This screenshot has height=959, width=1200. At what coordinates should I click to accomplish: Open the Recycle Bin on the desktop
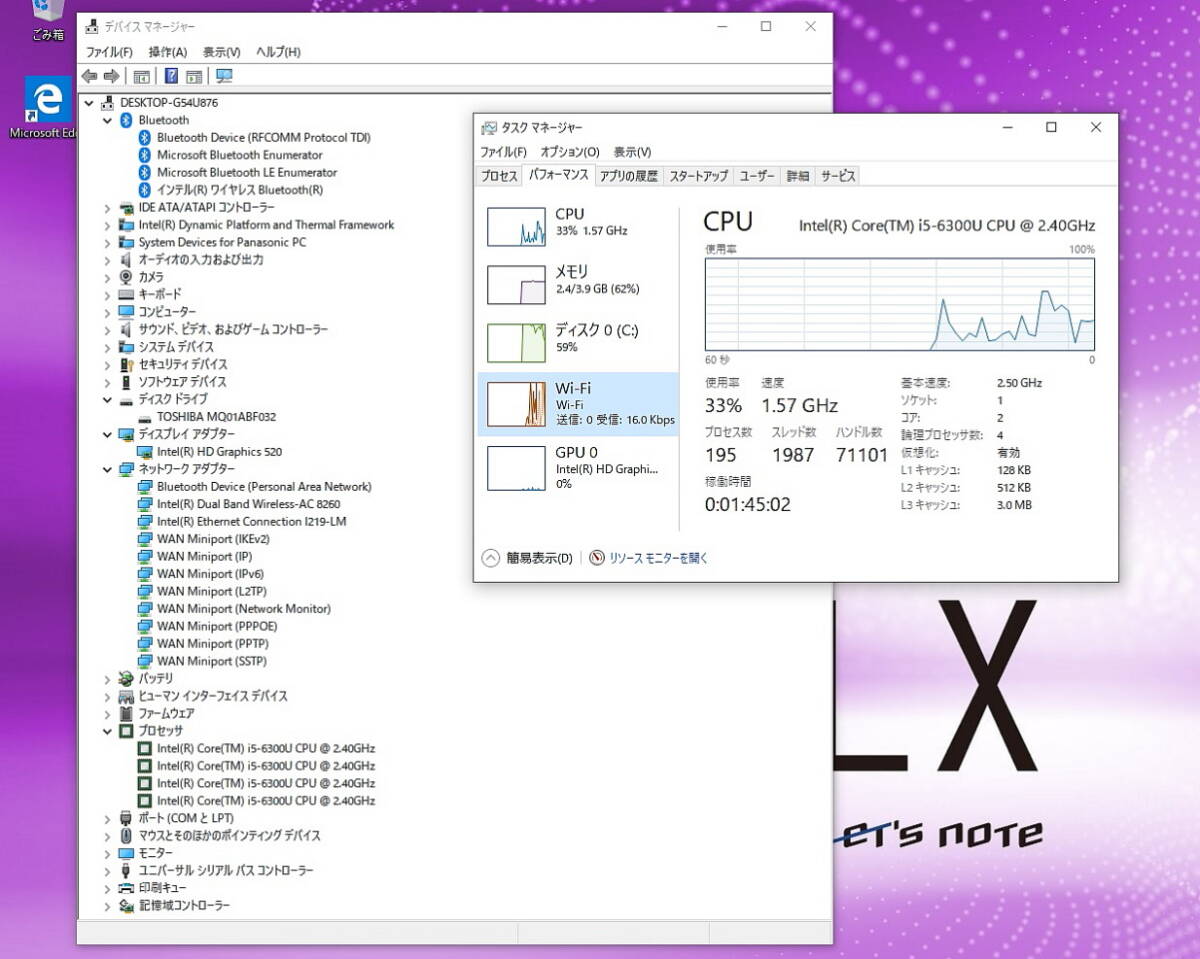[47, 20]
